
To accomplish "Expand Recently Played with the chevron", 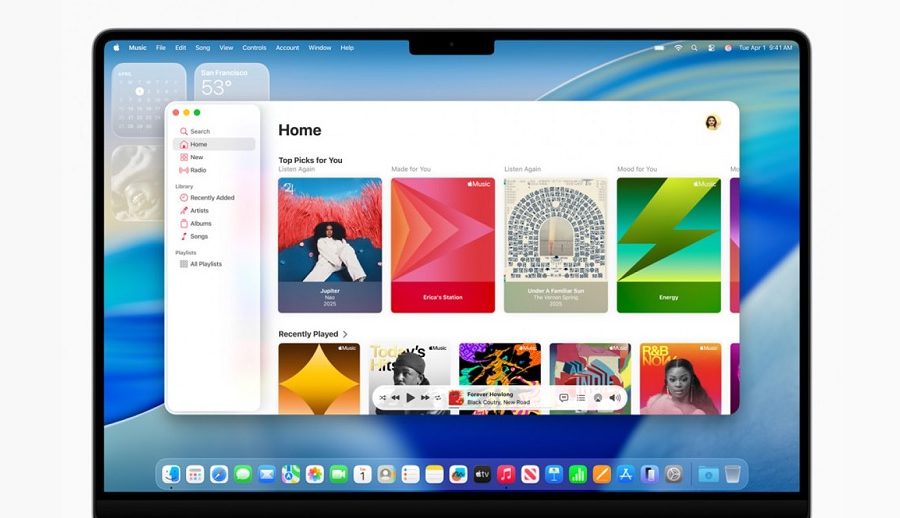I will [346, 334].
